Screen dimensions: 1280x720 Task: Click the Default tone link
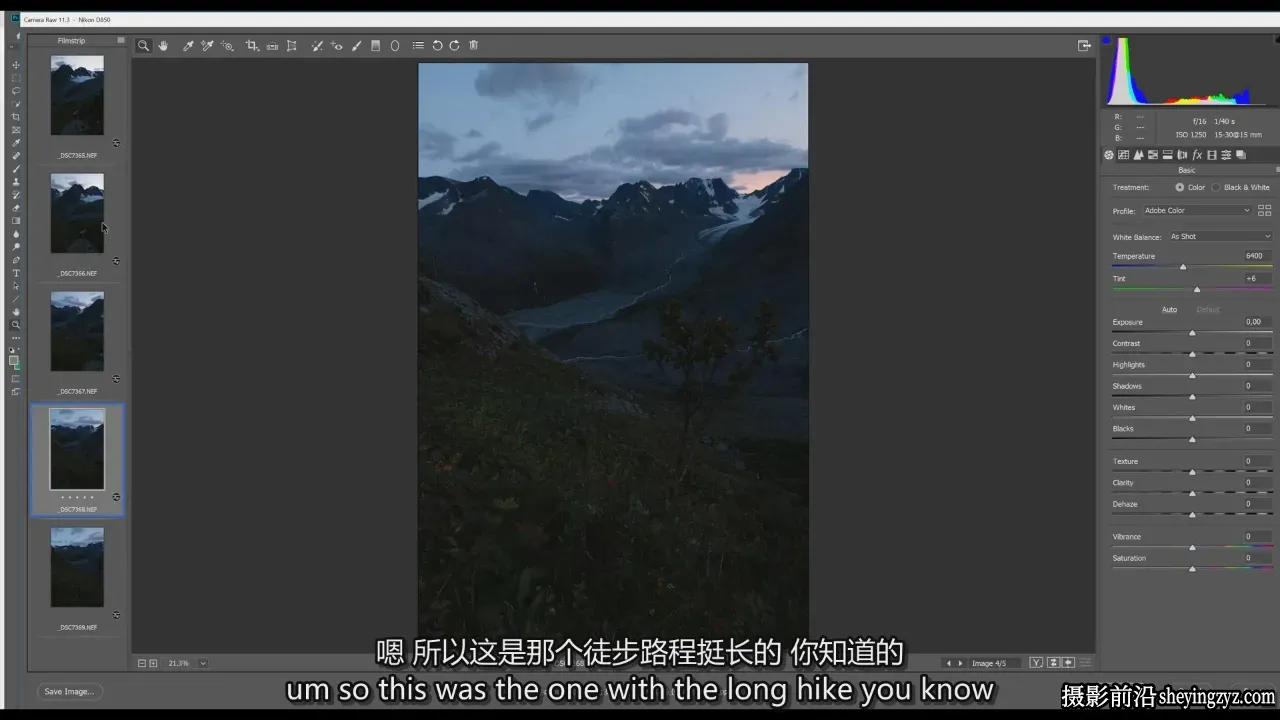point(1208,310)
